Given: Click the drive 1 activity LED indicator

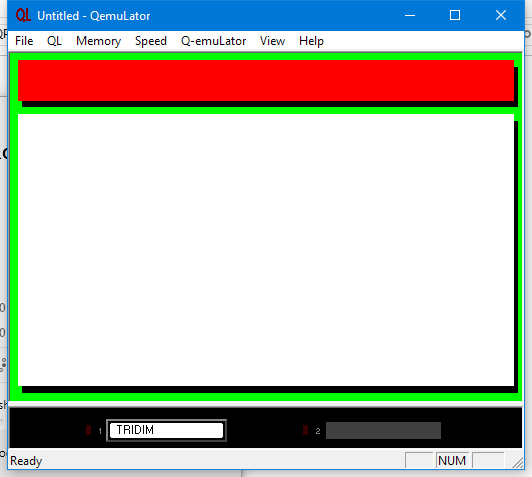Looking at the screenshot, I should [89, 430].
